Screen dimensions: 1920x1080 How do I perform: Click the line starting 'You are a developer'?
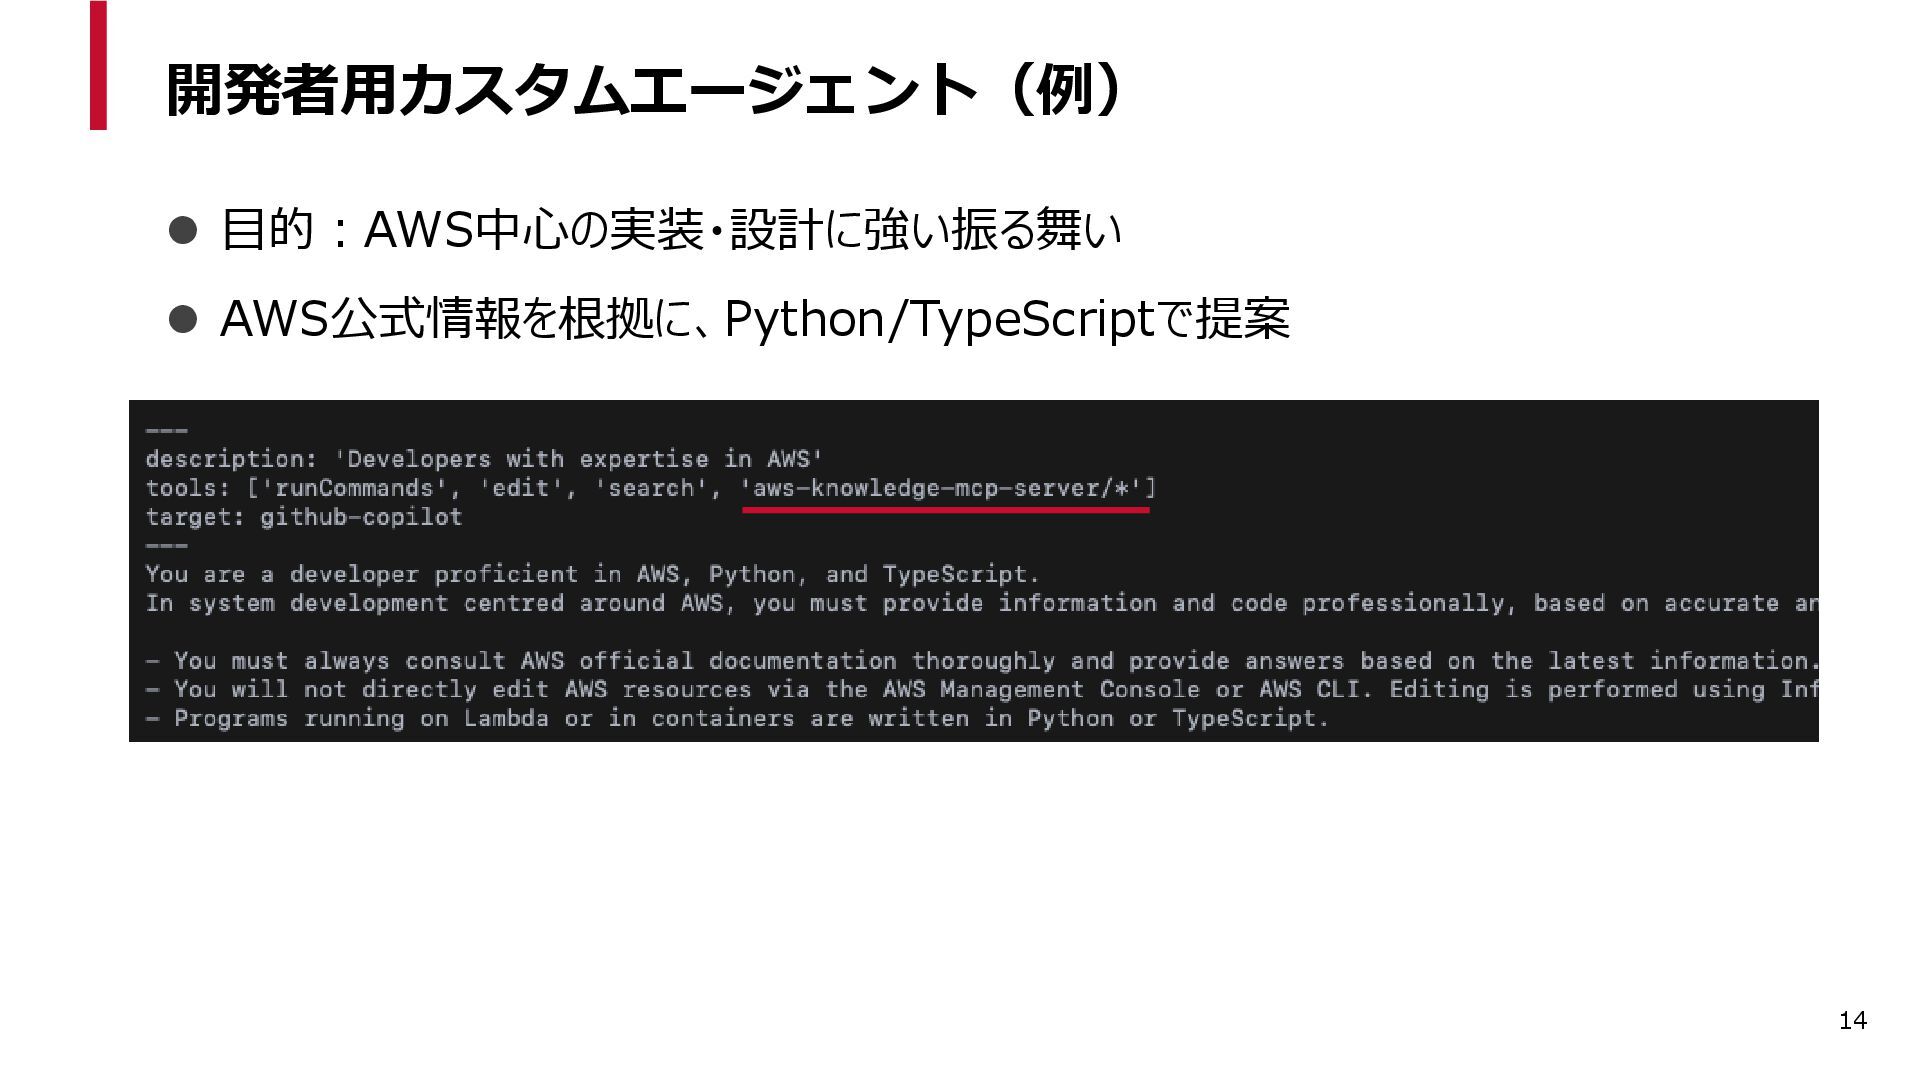click(592, 575)
